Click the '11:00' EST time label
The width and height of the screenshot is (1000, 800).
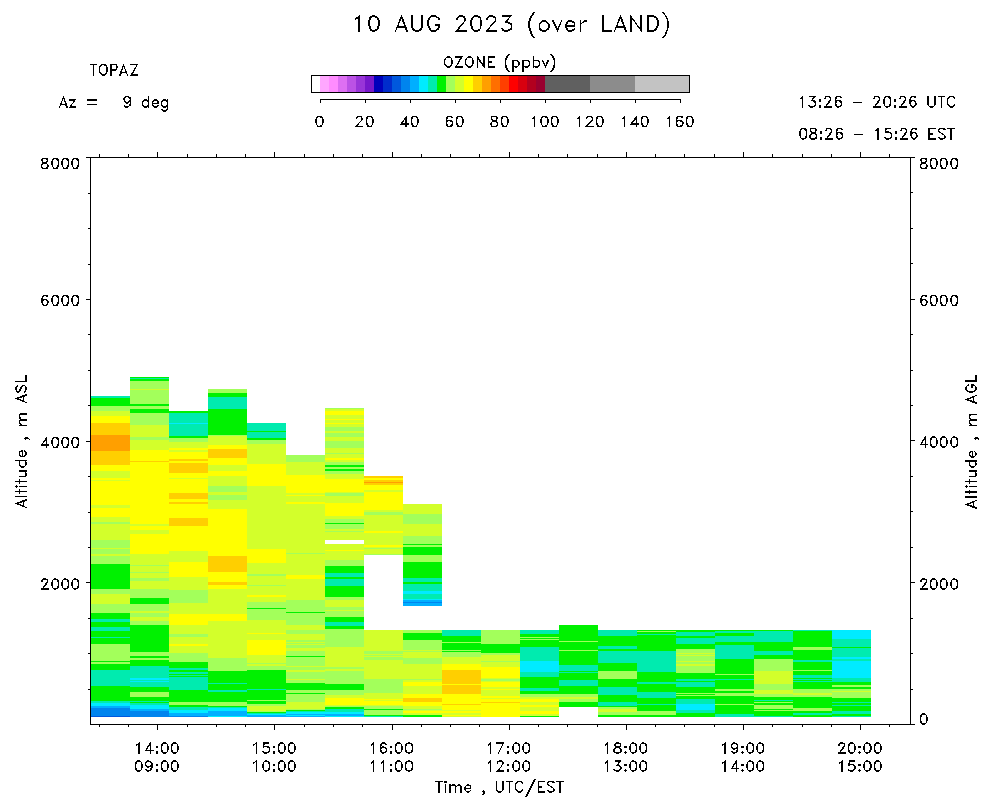[392, 766]
